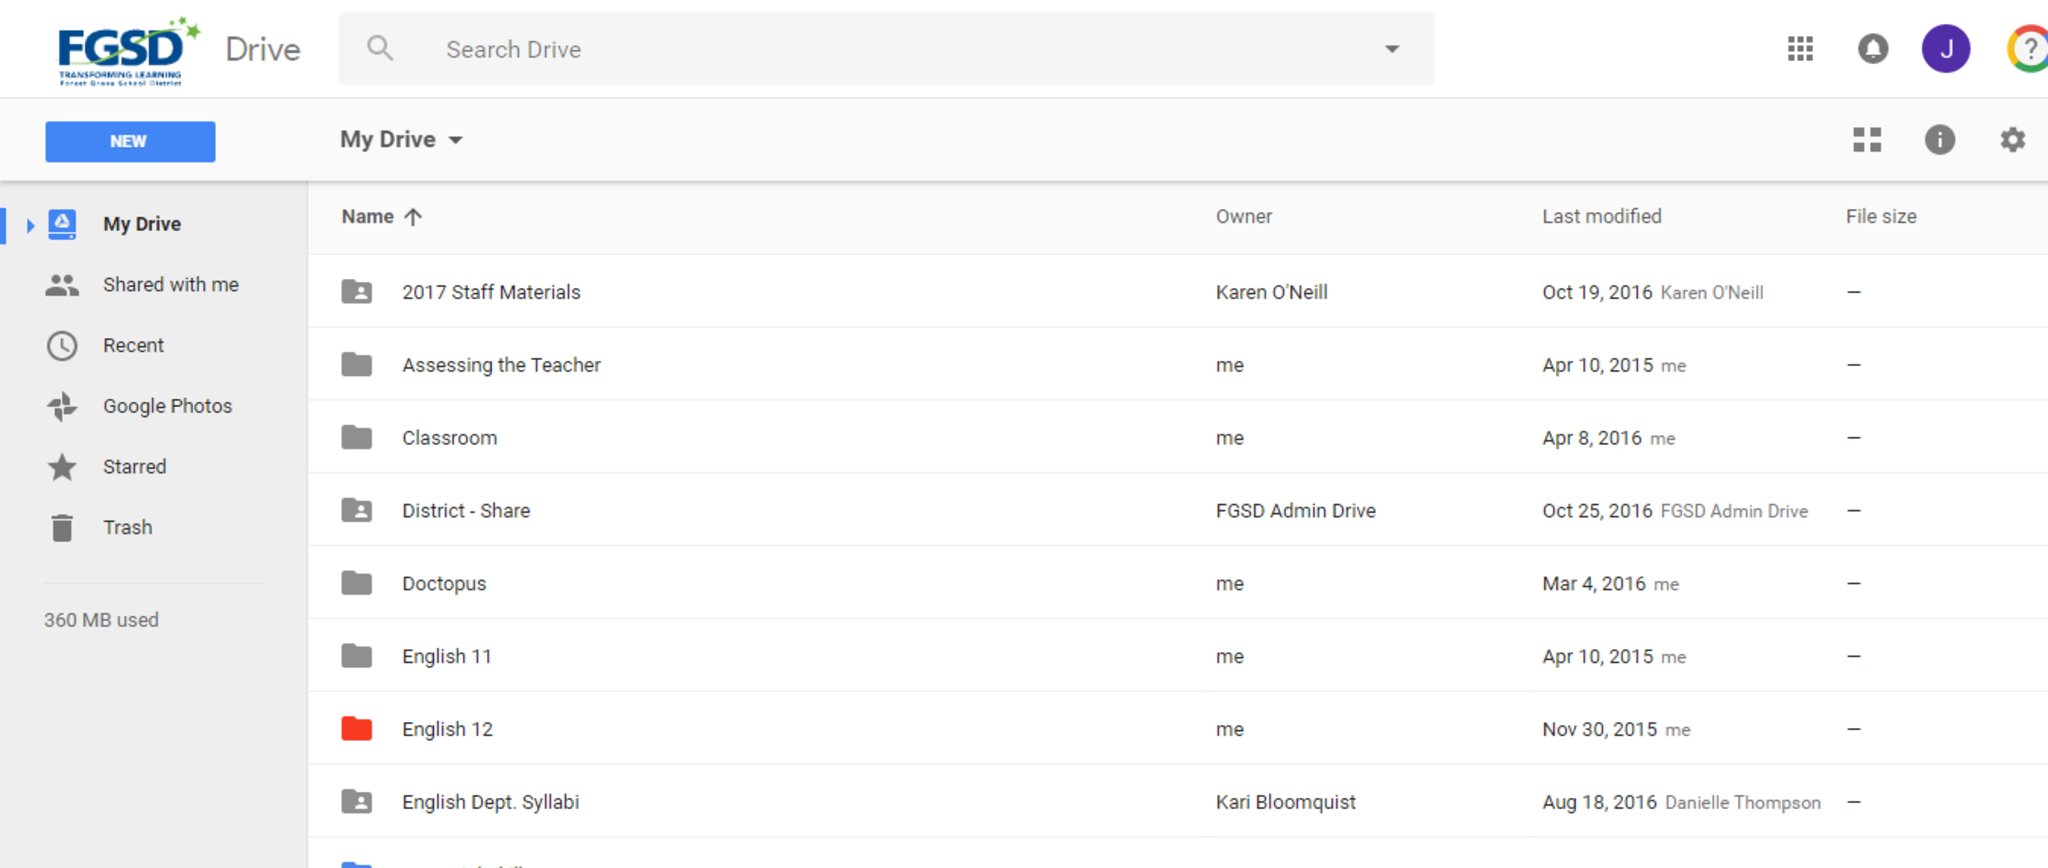Expand the search options dropdown arrow
This screenshot has width=2048, height=868.
click(x=1391, y=49)
